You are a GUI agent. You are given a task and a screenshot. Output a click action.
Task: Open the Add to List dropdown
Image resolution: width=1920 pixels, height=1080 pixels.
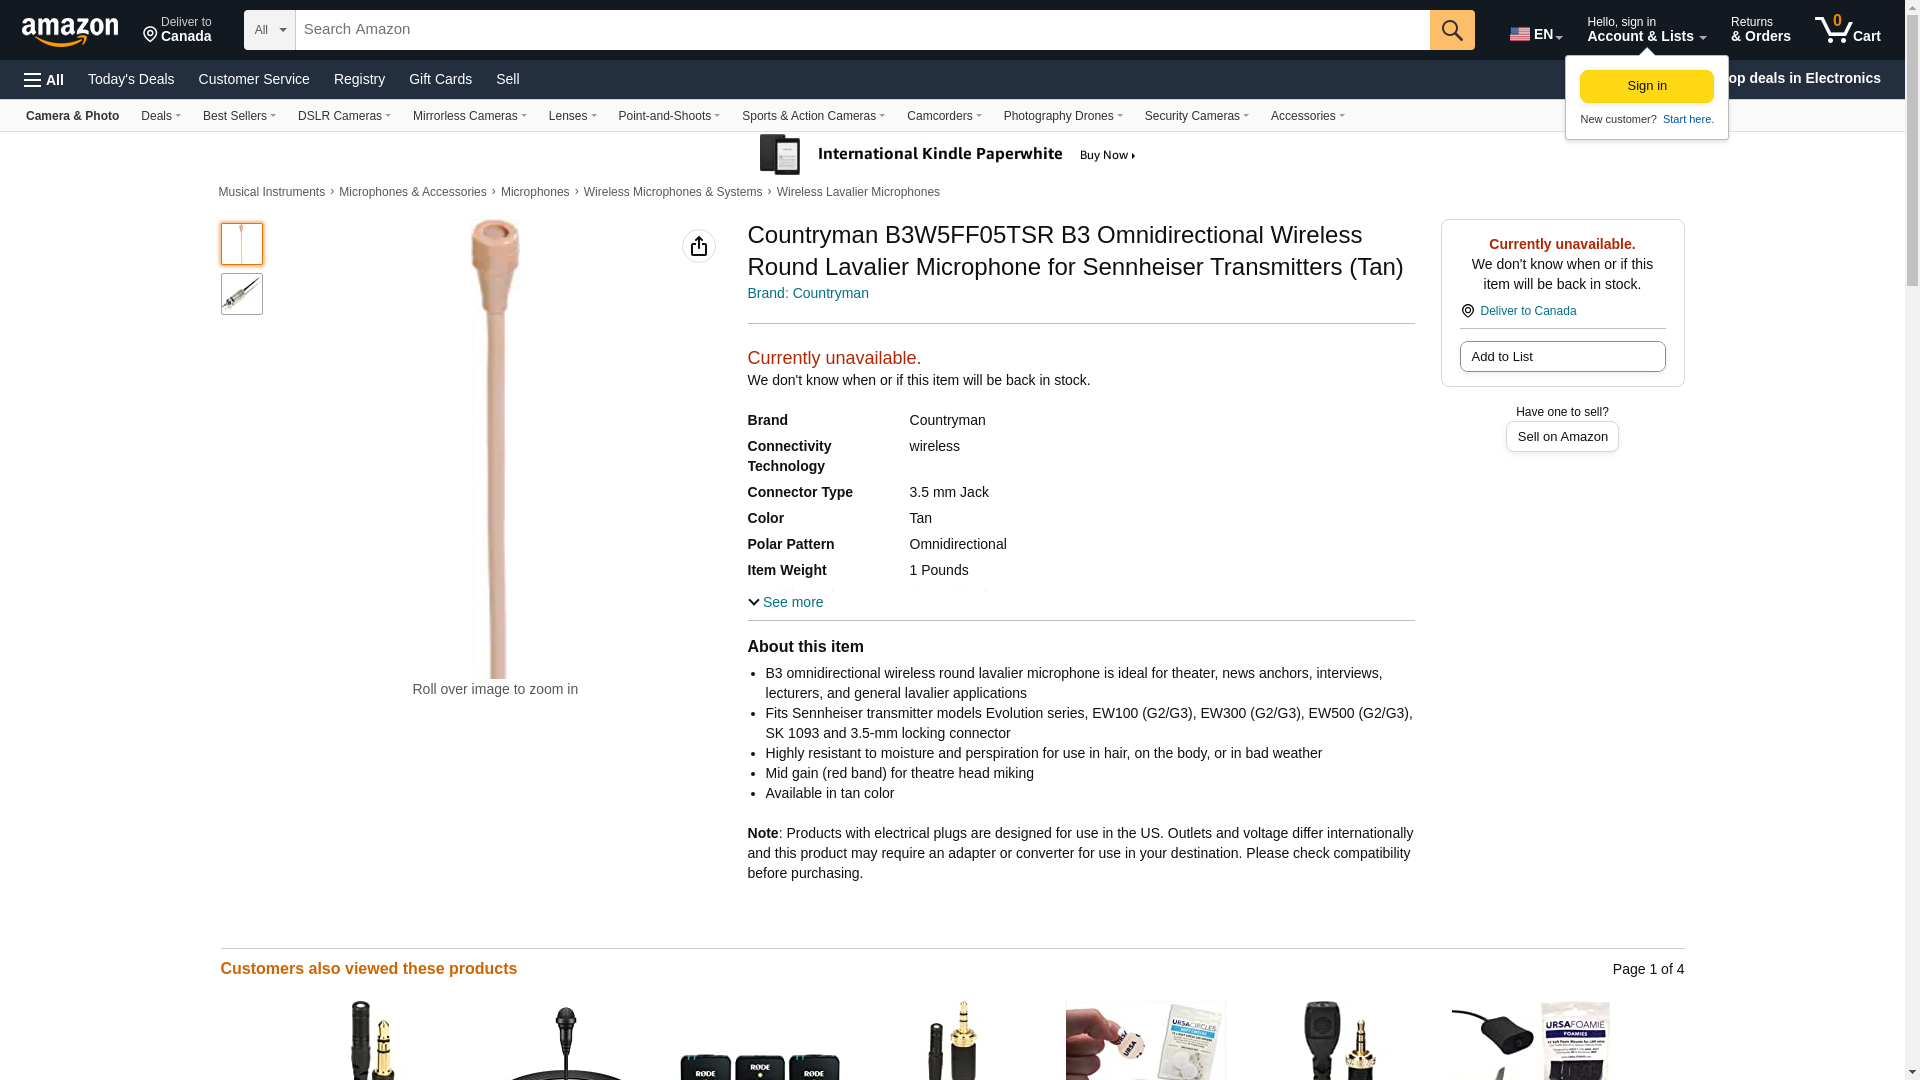pos(1562,357)
